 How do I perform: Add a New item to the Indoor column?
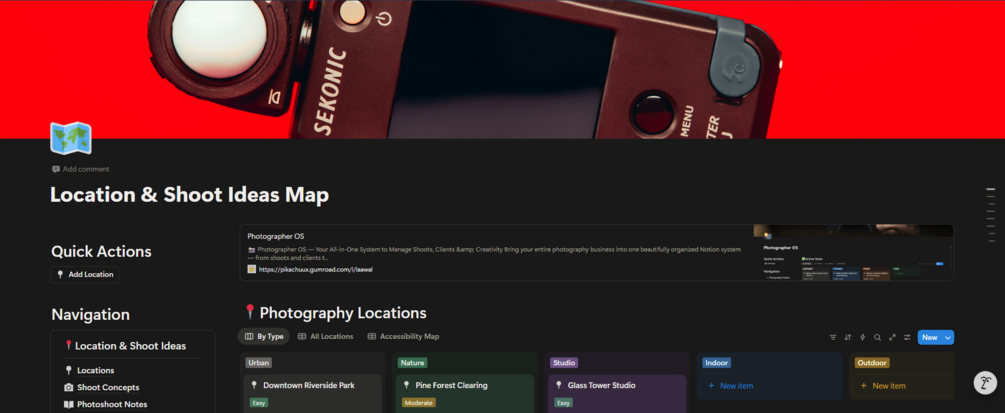(x=768, y=386)
